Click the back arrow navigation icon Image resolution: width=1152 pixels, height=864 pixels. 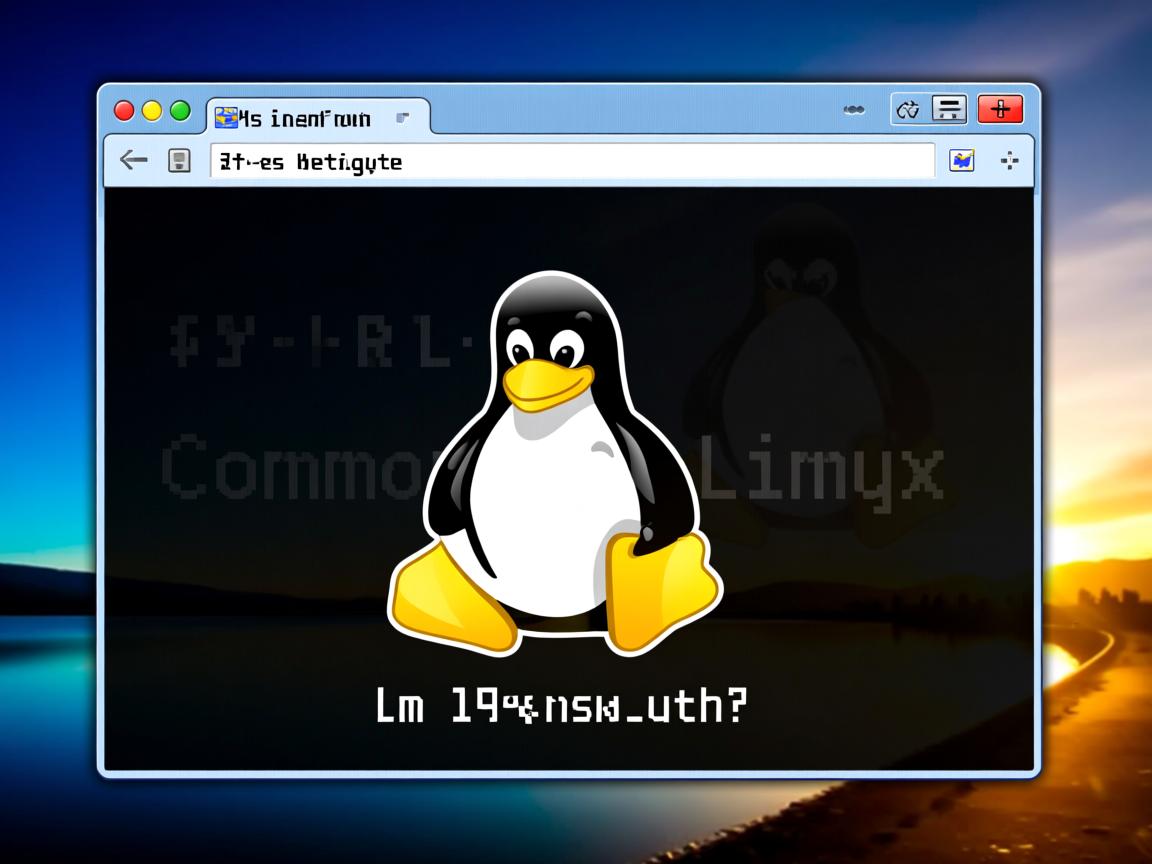point(133,160)
